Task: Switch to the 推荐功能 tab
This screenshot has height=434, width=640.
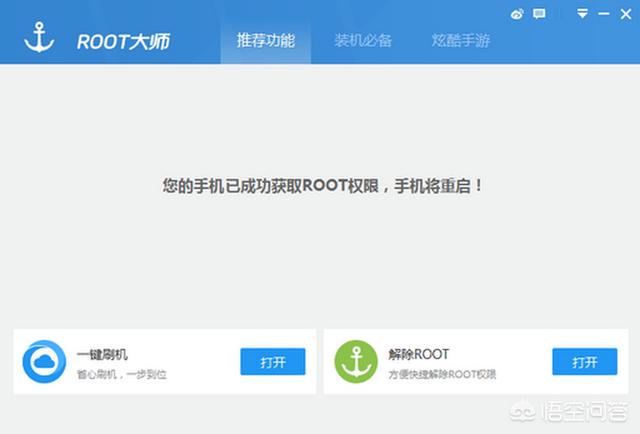Action: [x=266, y=41]
